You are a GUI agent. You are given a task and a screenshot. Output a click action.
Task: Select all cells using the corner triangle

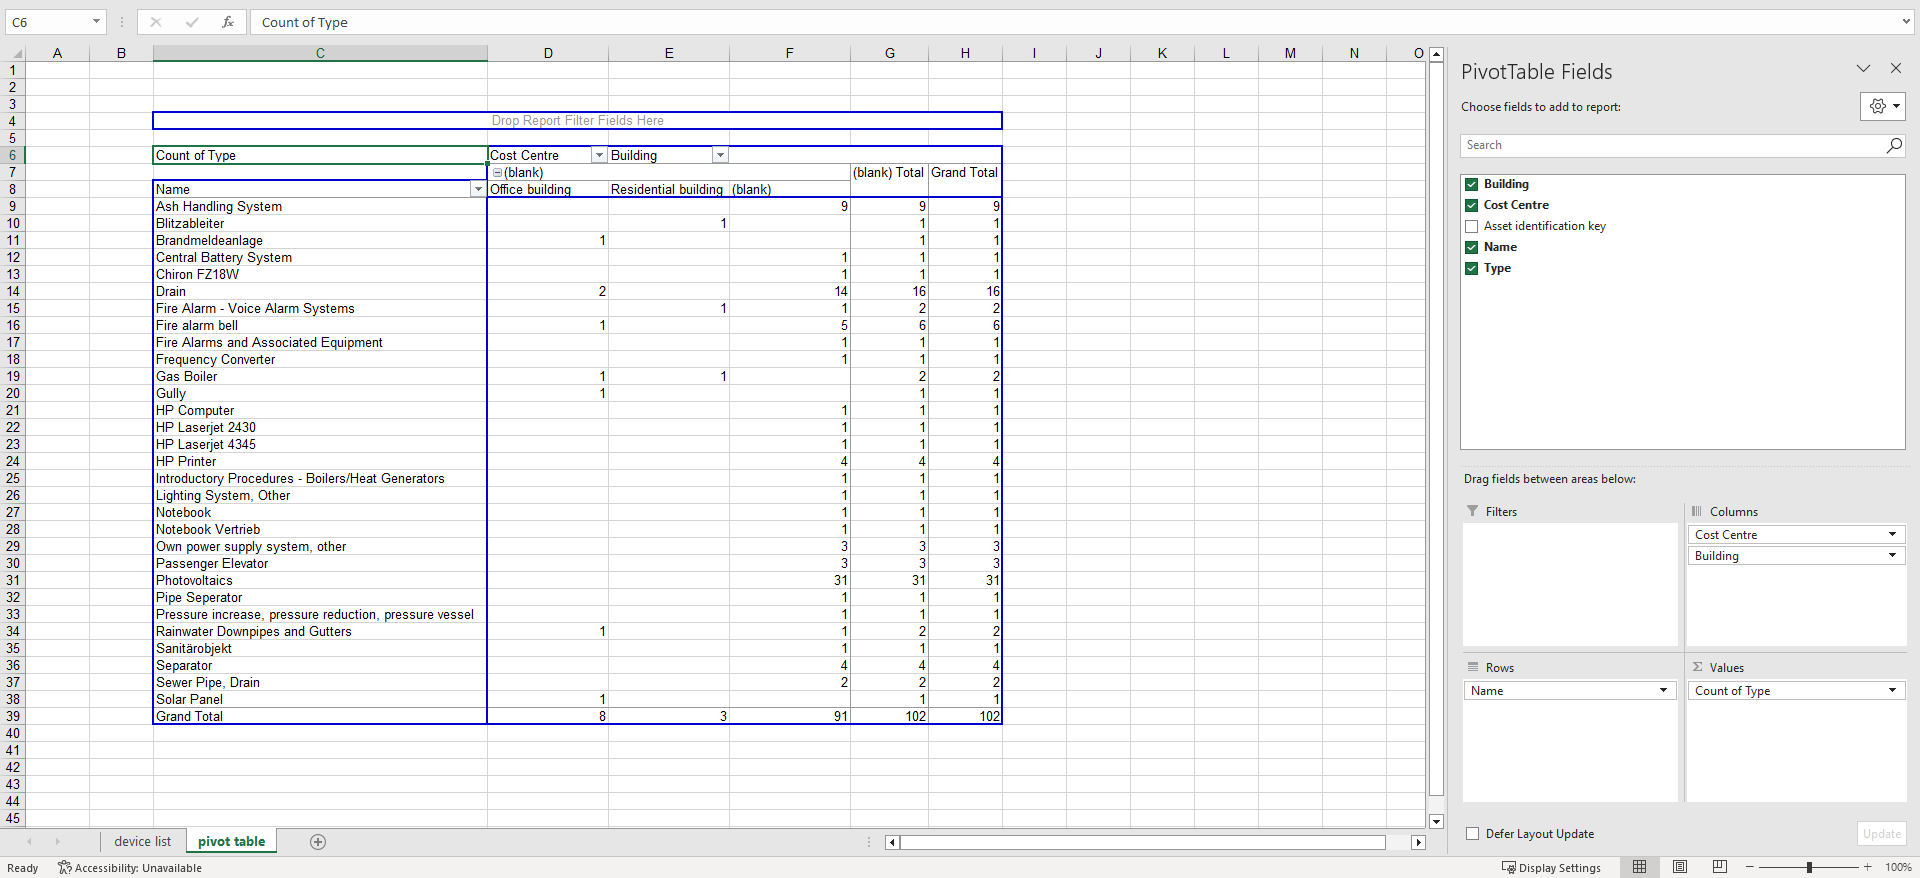[16, 54]
